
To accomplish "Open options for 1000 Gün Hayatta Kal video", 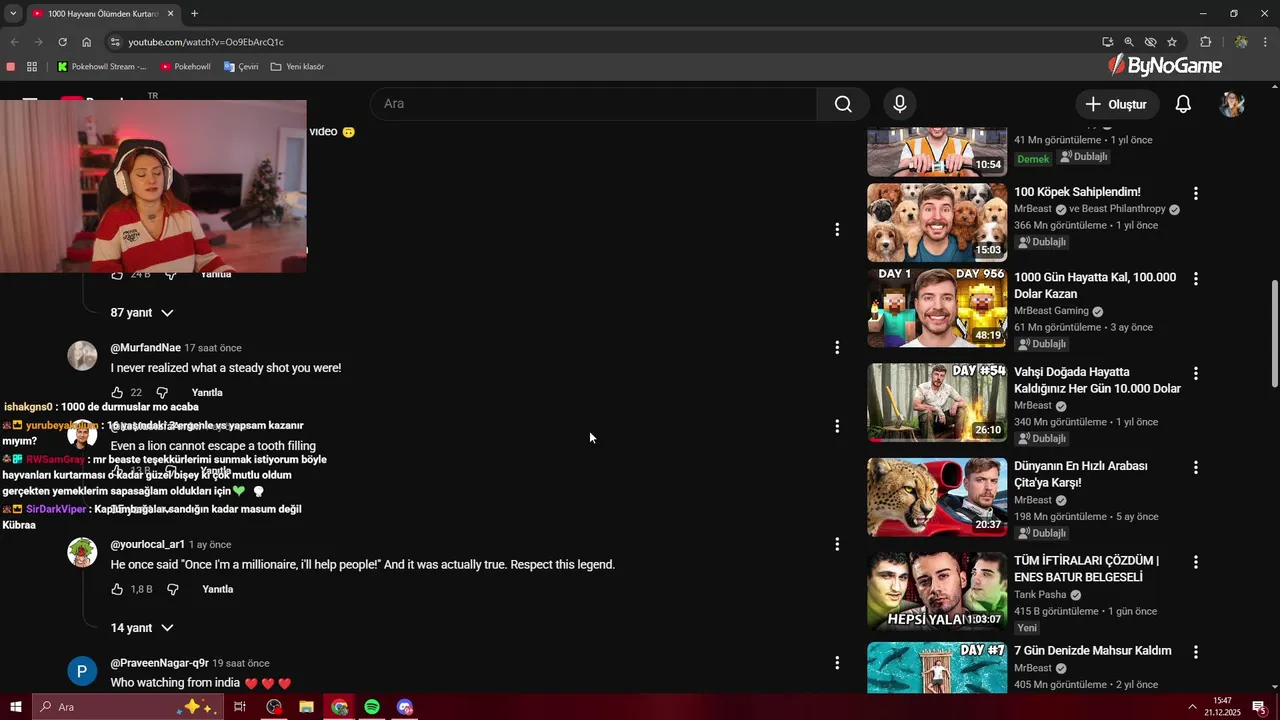I will [1195, 279].
